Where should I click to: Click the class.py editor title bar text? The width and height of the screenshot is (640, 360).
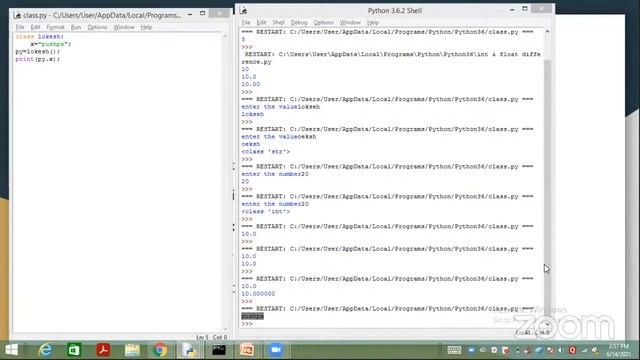coord(102,15)
